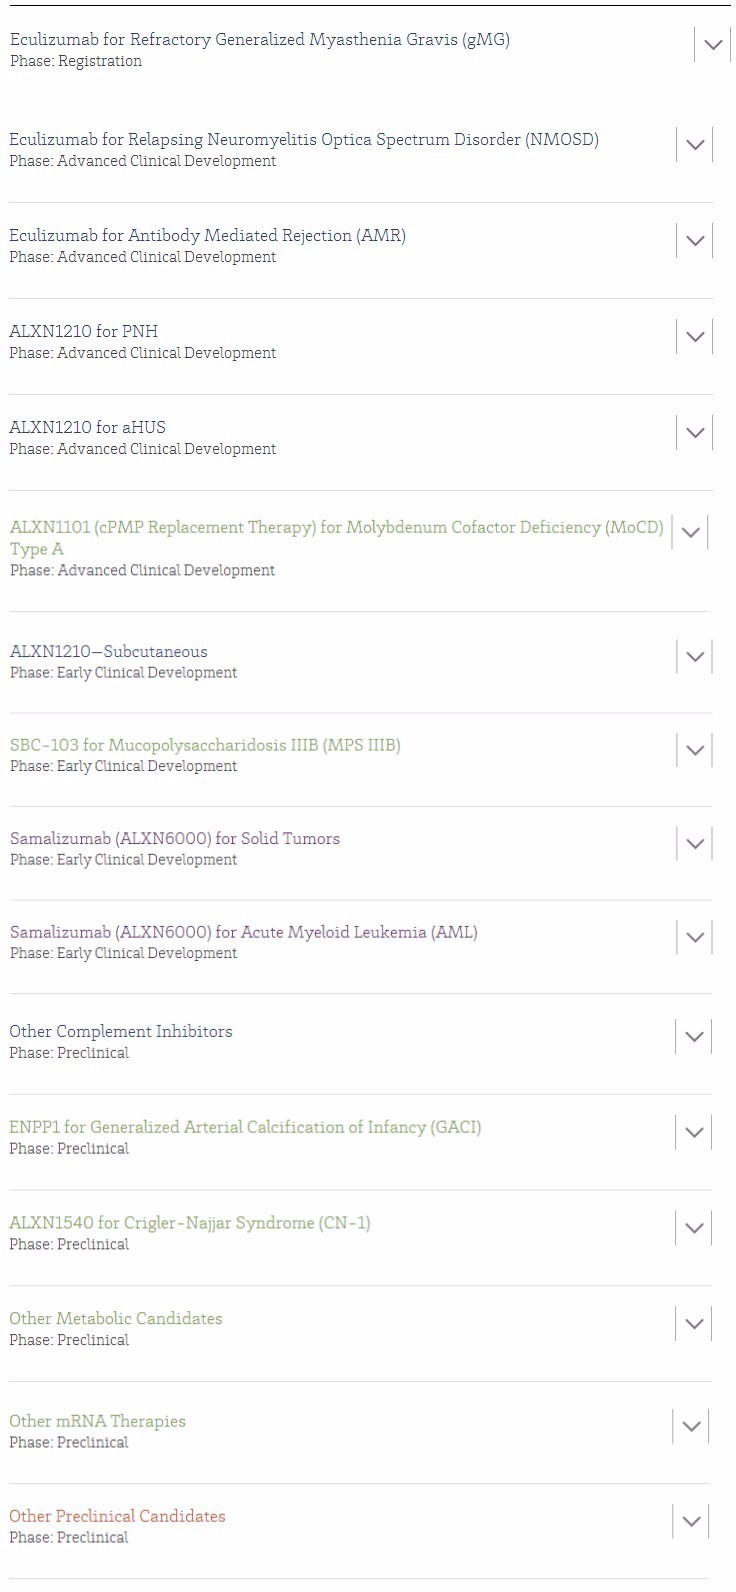Expand SBC-103 Mucopolysaccharidosis IIIB chevron
Viewport: 736px width, 1592px height.
[x=695, y=750]
